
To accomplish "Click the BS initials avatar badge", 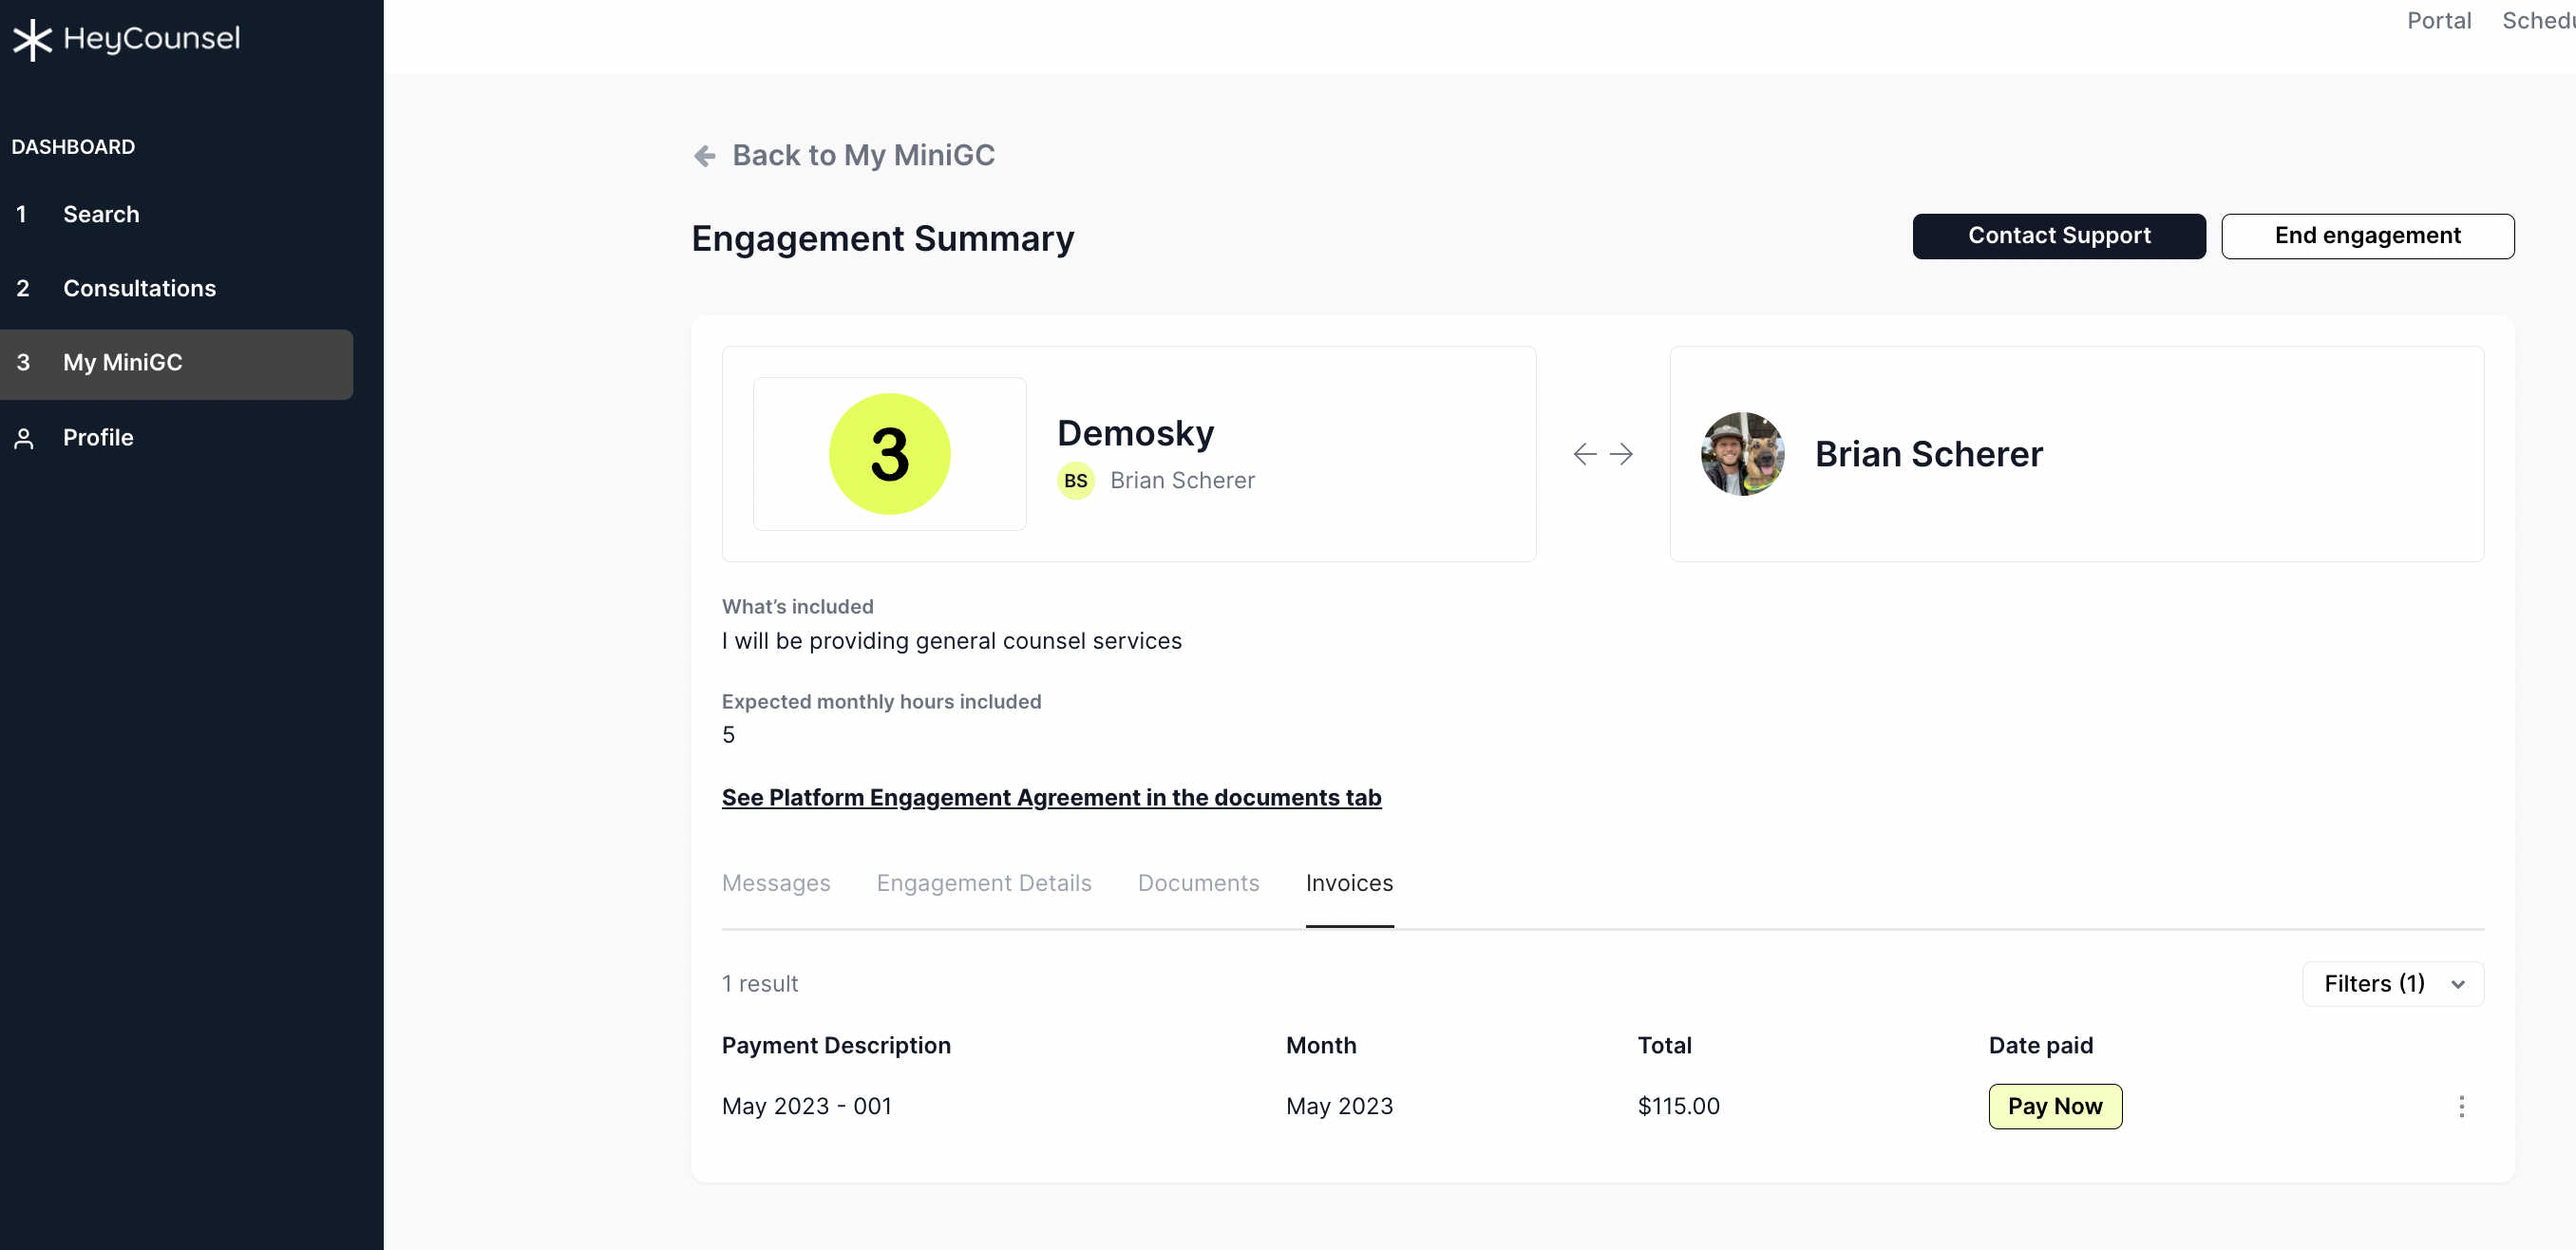I will pos(1075,481).
